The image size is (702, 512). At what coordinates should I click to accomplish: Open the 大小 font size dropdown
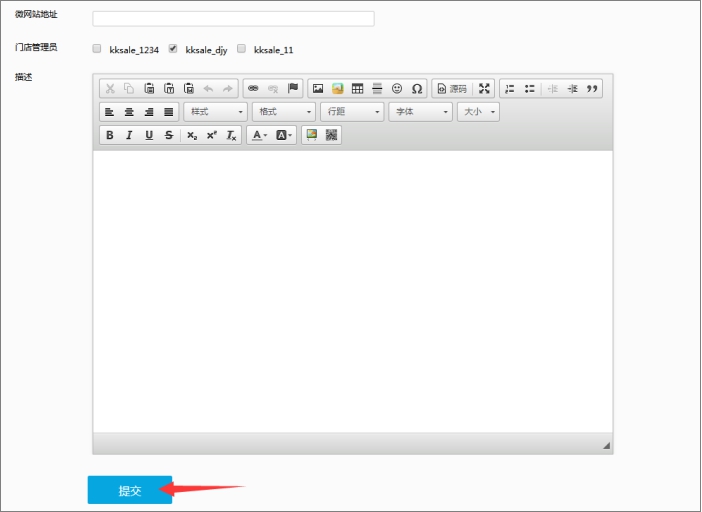pos(478,112)
